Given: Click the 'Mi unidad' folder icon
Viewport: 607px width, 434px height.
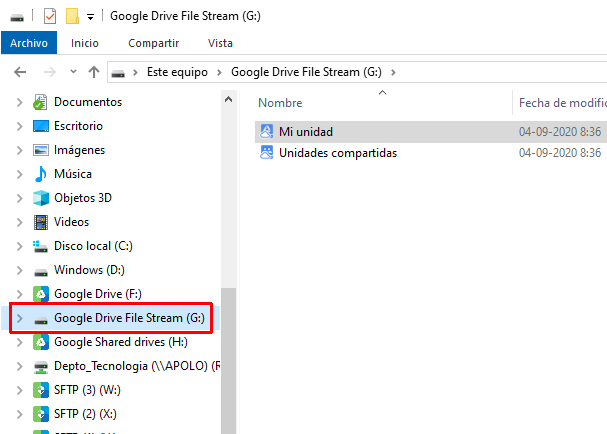Looking at the screenshot, I should (x=266, y=131).
